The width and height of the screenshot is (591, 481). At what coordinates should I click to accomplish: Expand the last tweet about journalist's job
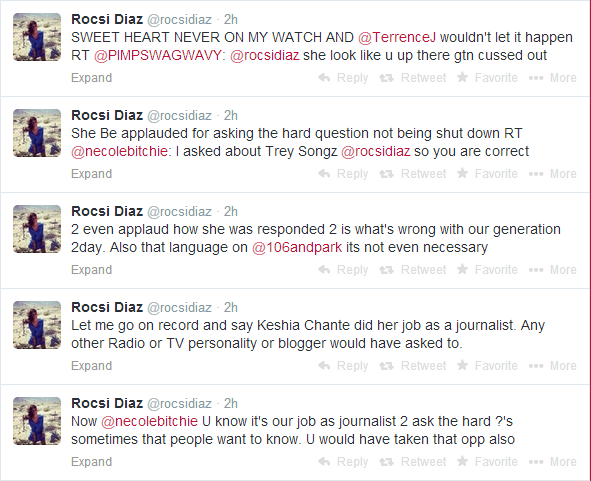pos(92,462)
